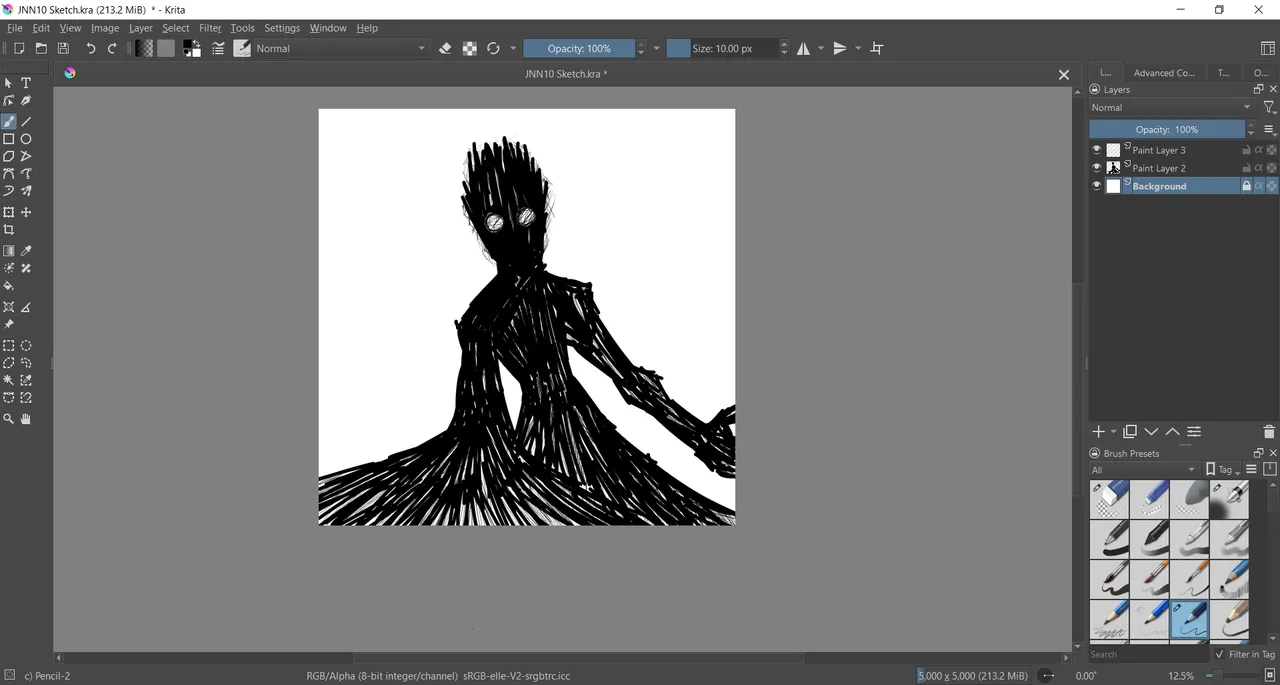Open layer properties button
This screenshot has width=1280, height=685.
[1194, 432]
